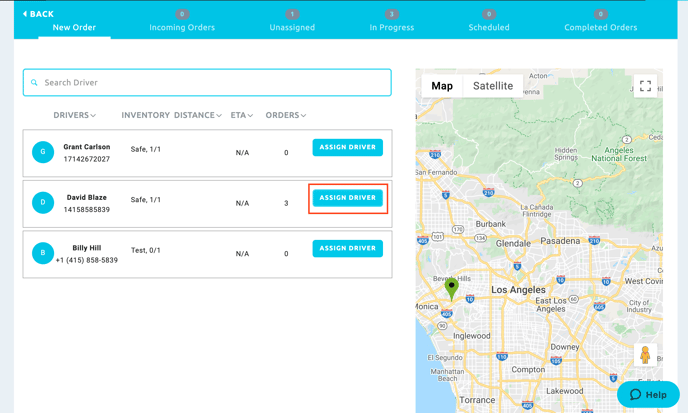Assign driver Billy Hill

point(348,248)
